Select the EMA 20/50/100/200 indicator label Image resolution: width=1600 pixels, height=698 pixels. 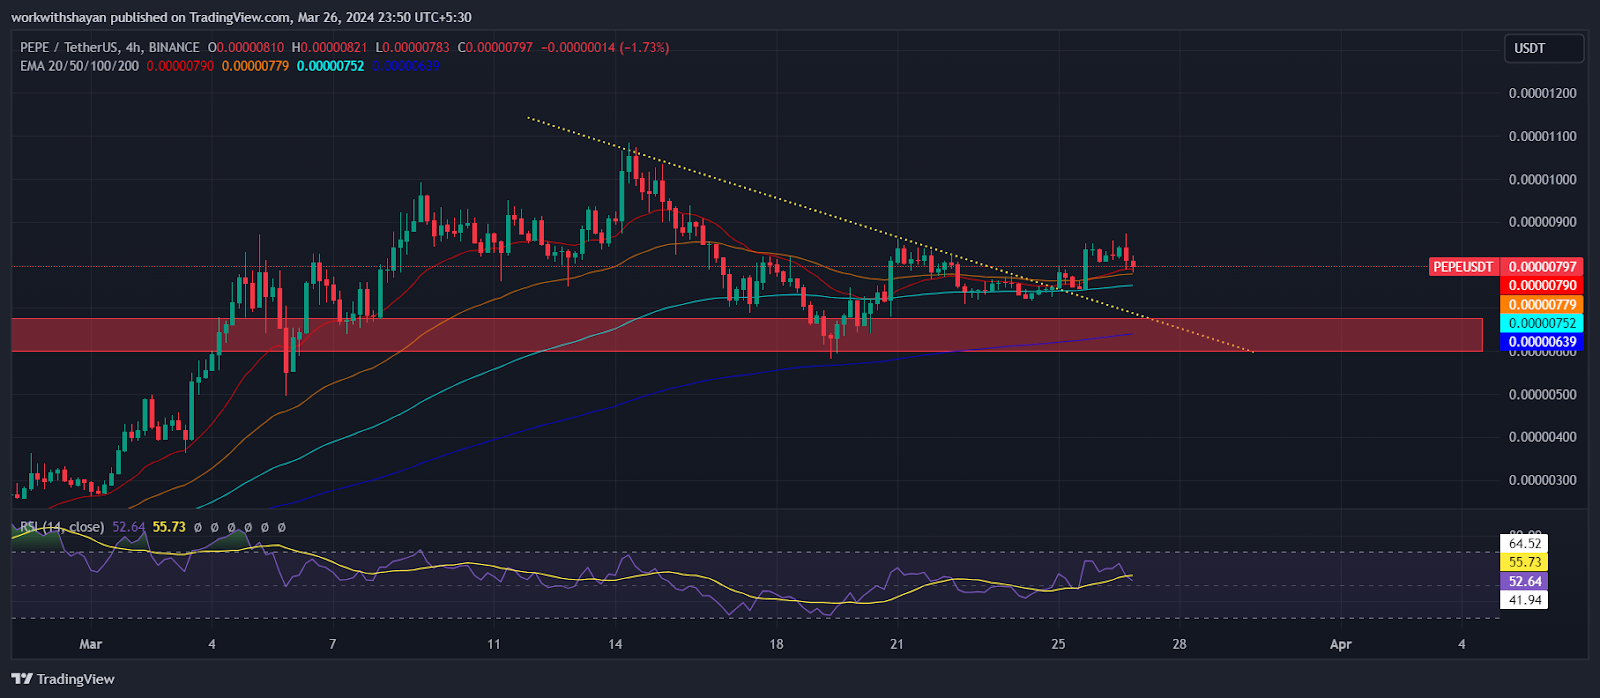[x=80, y=66]
